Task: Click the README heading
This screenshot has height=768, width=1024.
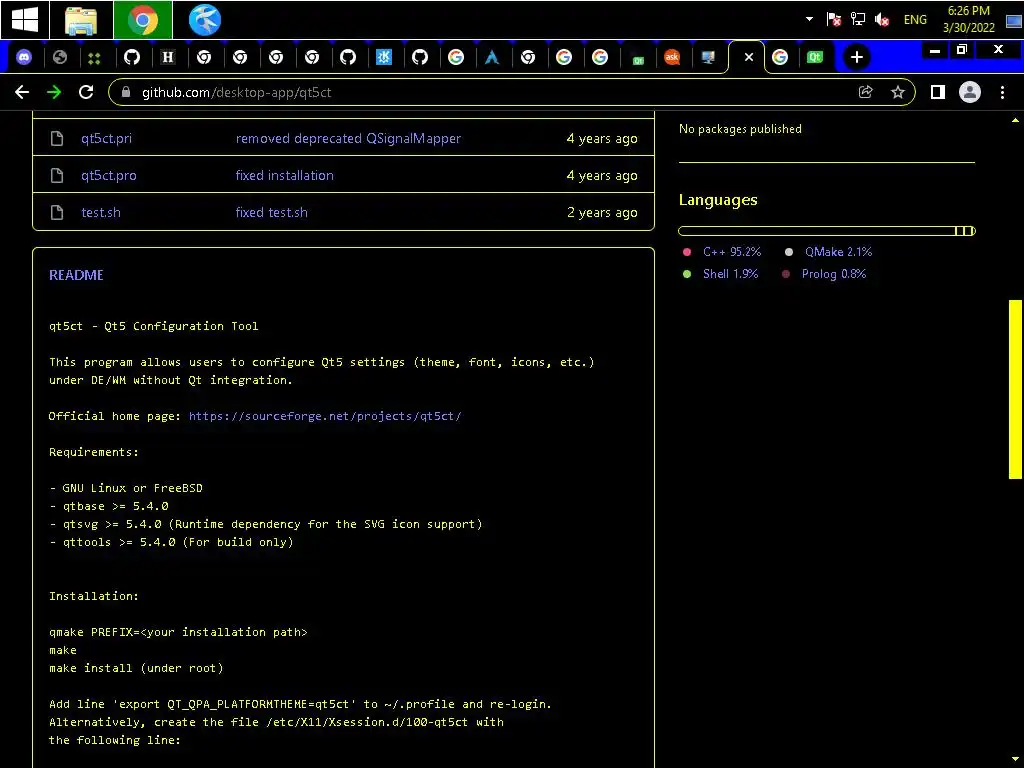Action: [x=76, y=275]
